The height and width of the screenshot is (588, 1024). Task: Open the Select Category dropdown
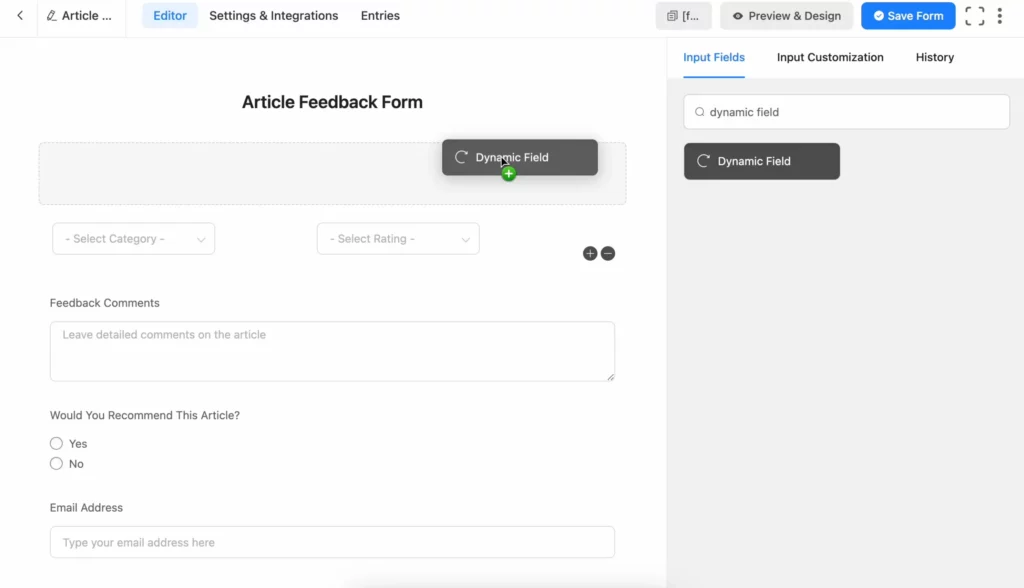pos(133,238)
